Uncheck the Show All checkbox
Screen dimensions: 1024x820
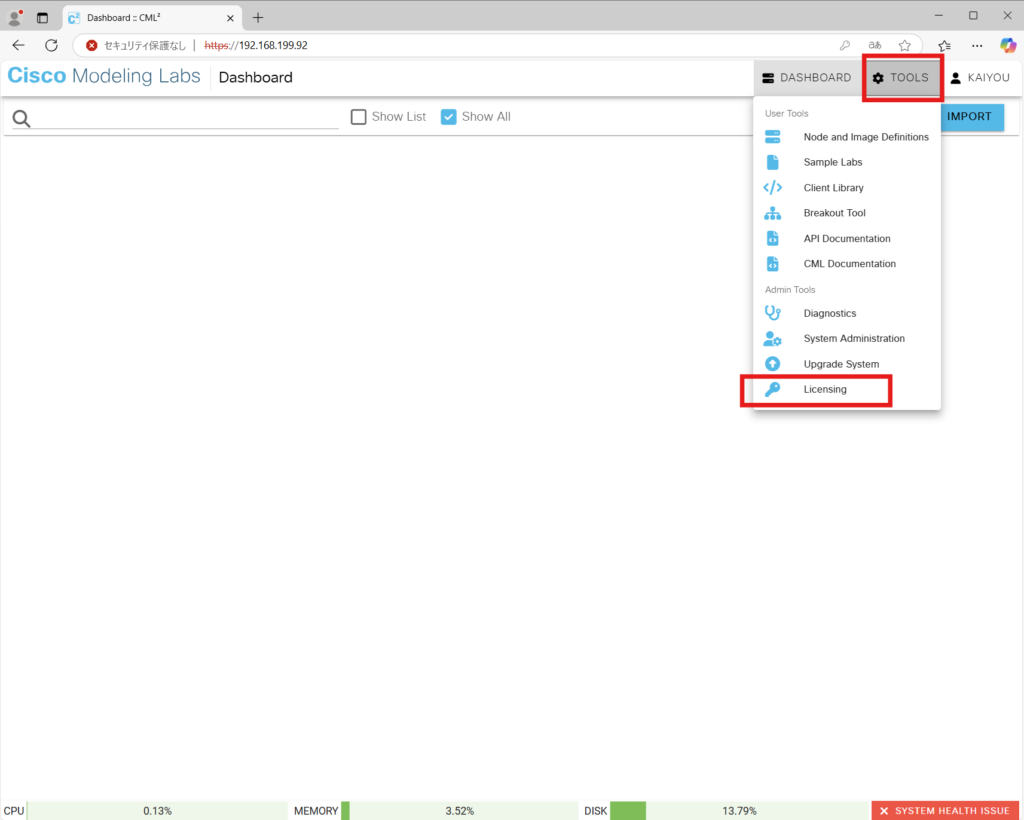tap(449, 117)
